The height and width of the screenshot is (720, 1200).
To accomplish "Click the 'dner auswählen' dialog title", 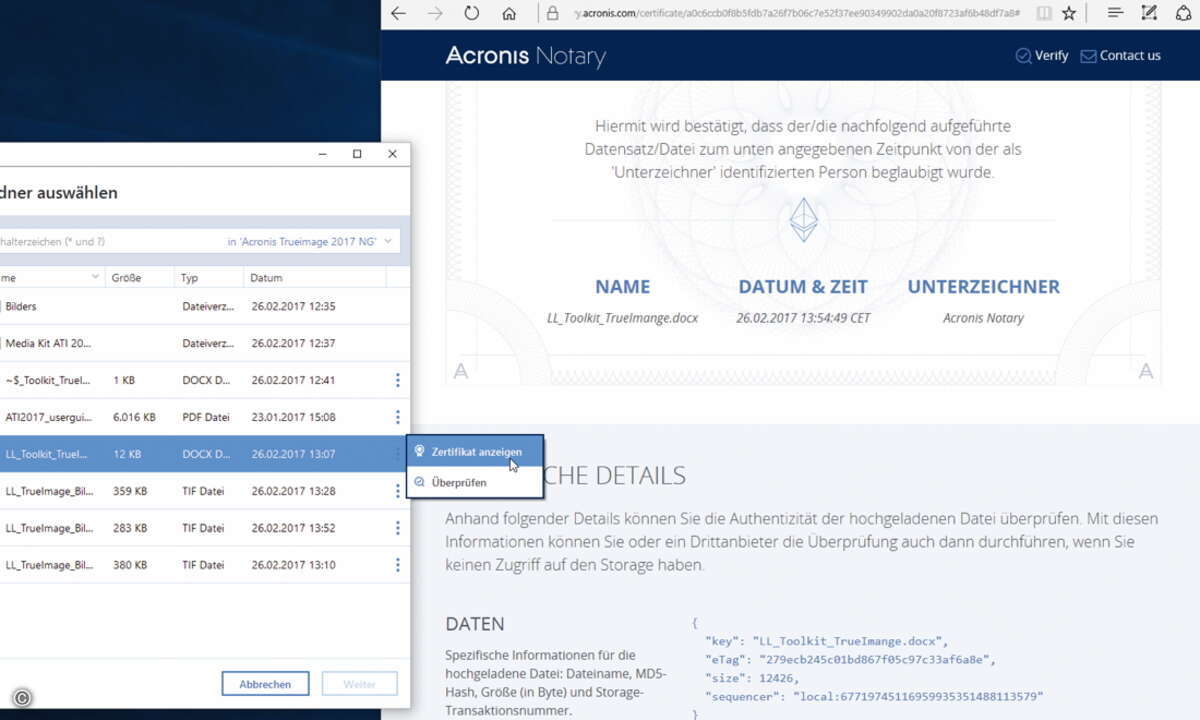I will [x=59, y=193].
